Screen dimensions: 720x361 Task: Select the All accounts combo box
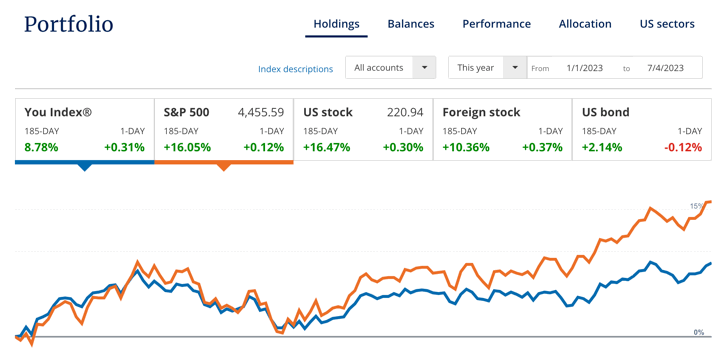click(x=390, y=68)
